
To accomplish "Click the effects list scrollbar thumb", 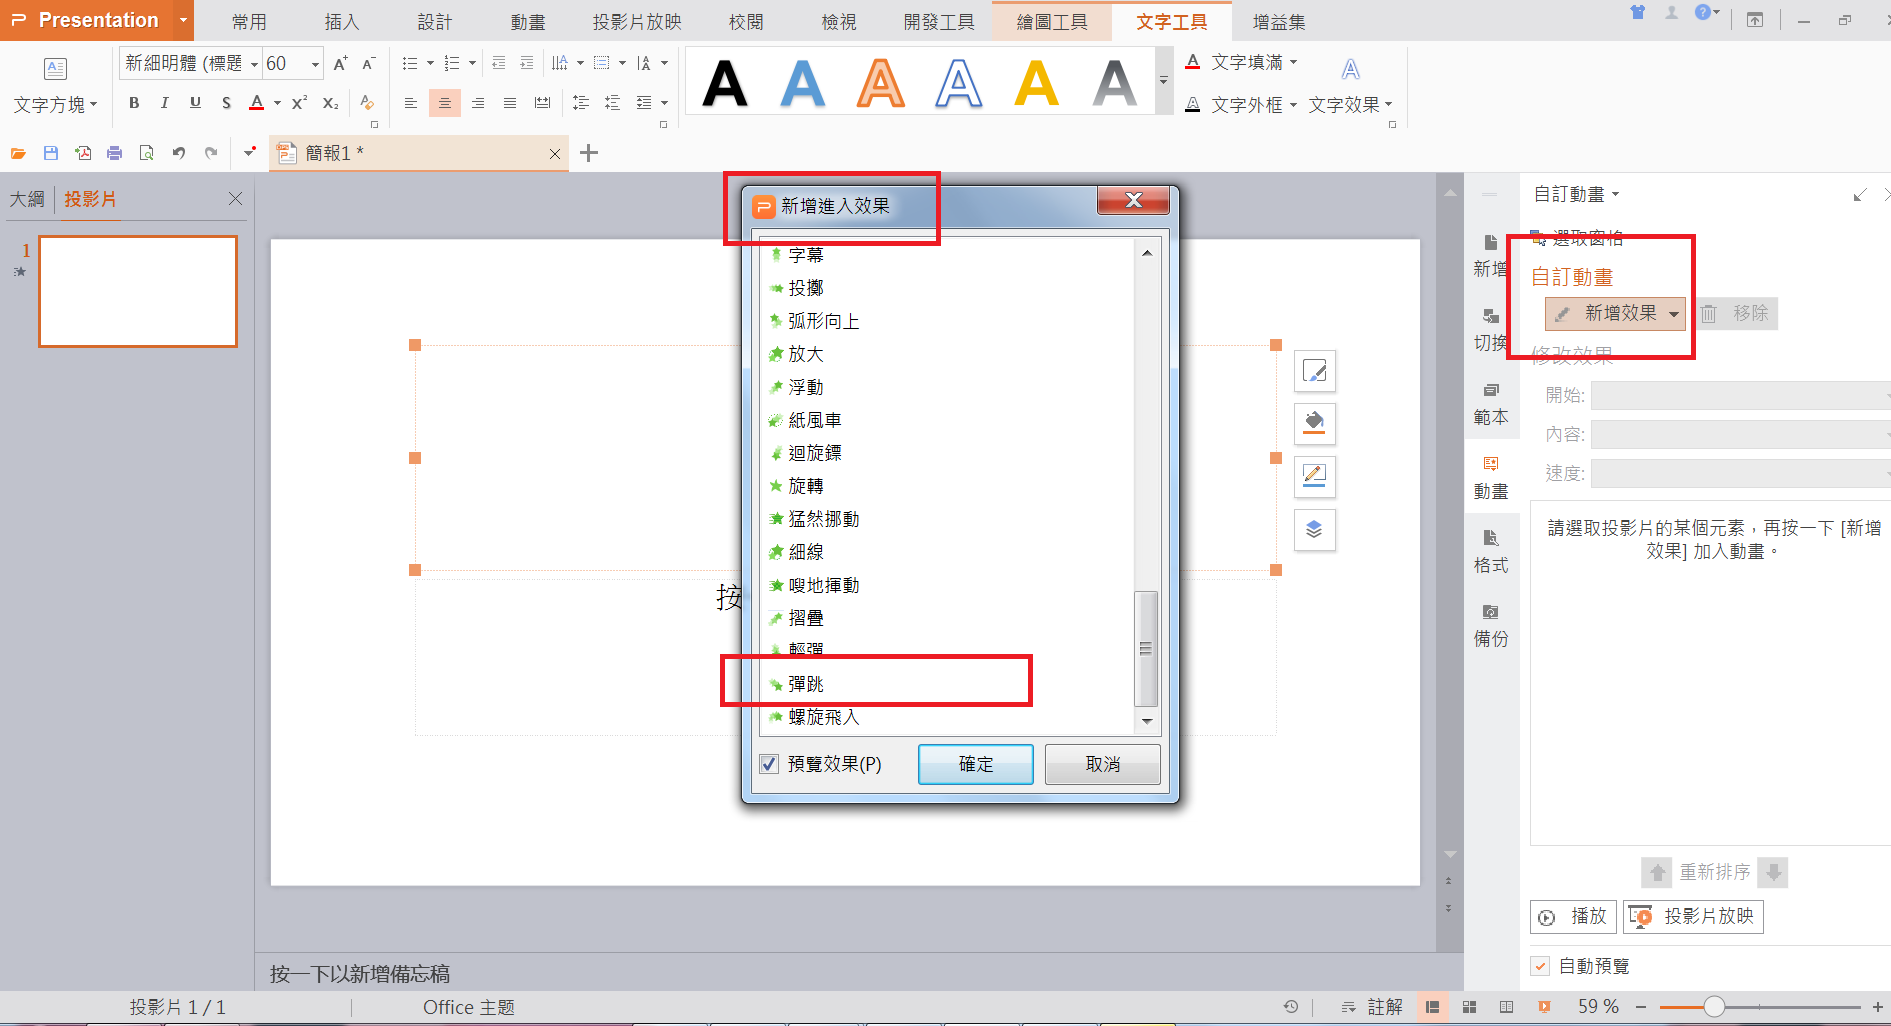I will click(1146, 649).
